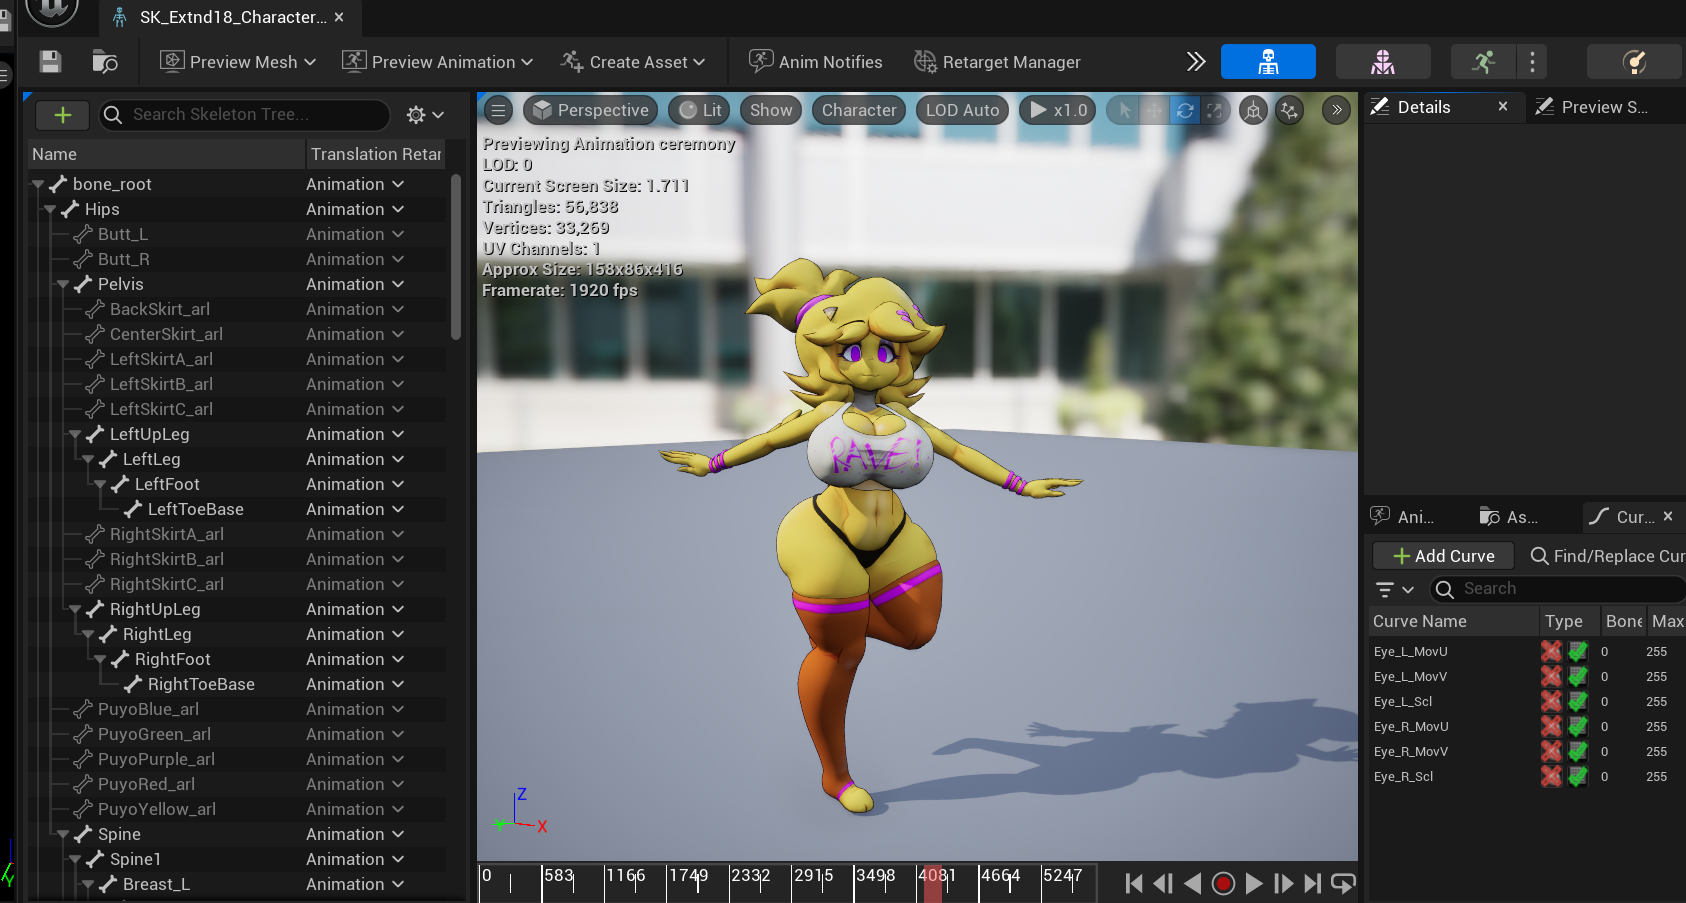Switch to the Preview Scene Settings tab
This screenshot has width=1686, height=903.
pyautogui.click(x=1591, y=107)
